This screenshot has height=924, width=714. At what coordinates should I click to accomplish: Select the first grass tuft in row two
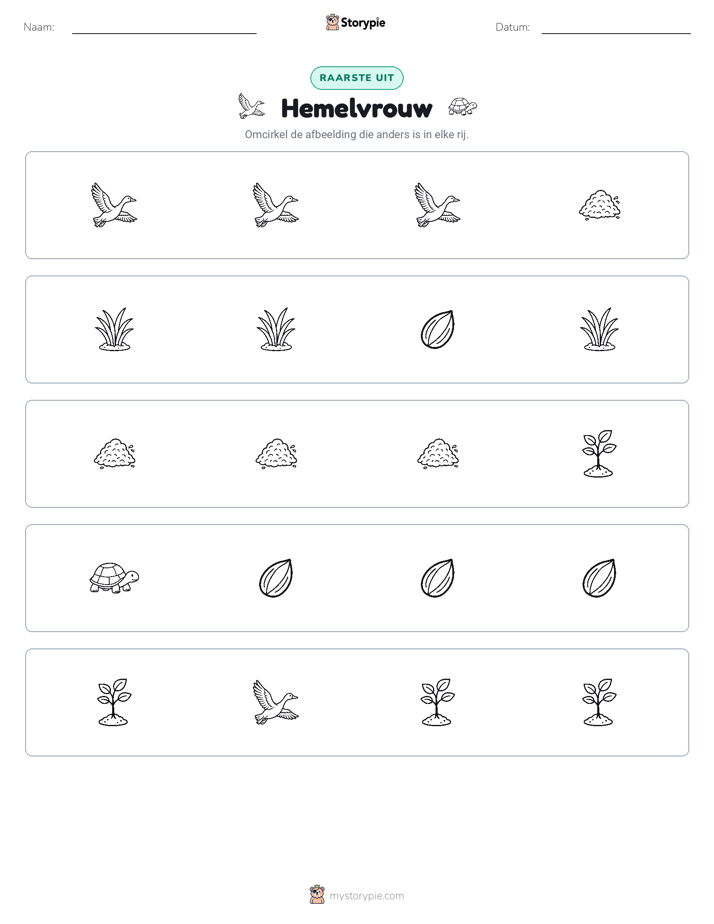(114, 329)
